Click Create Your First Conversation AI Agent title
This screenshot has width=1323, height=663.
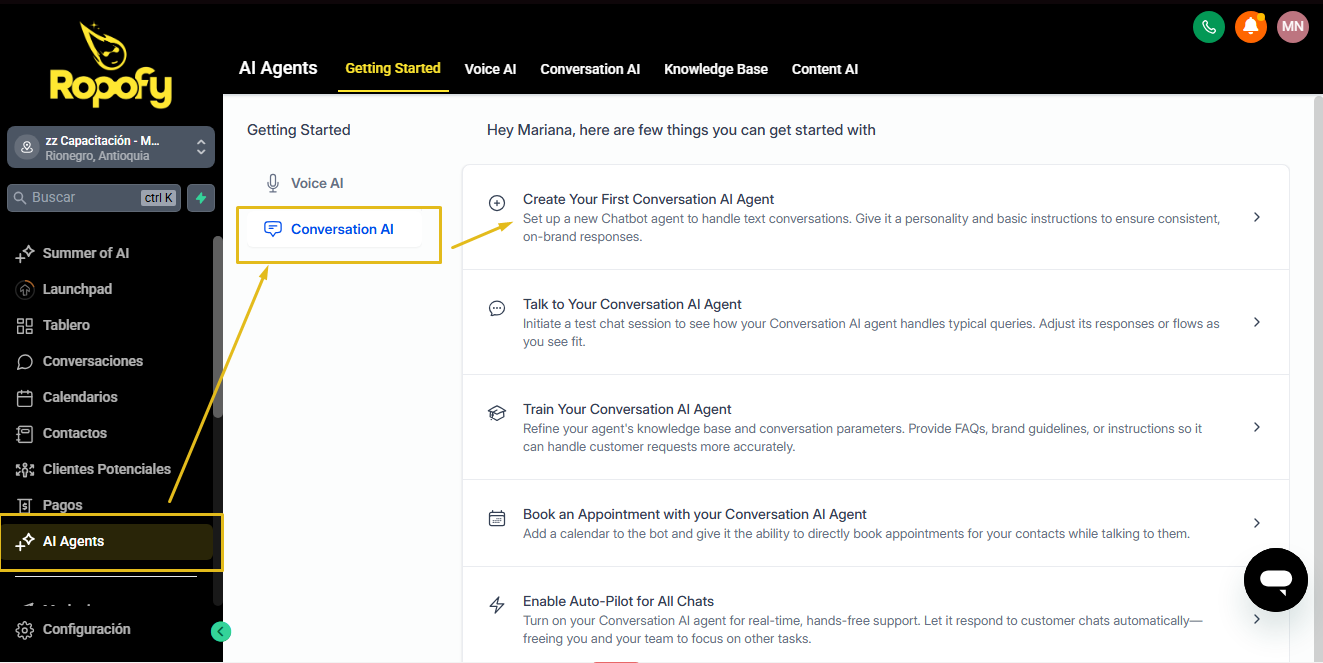649,199
